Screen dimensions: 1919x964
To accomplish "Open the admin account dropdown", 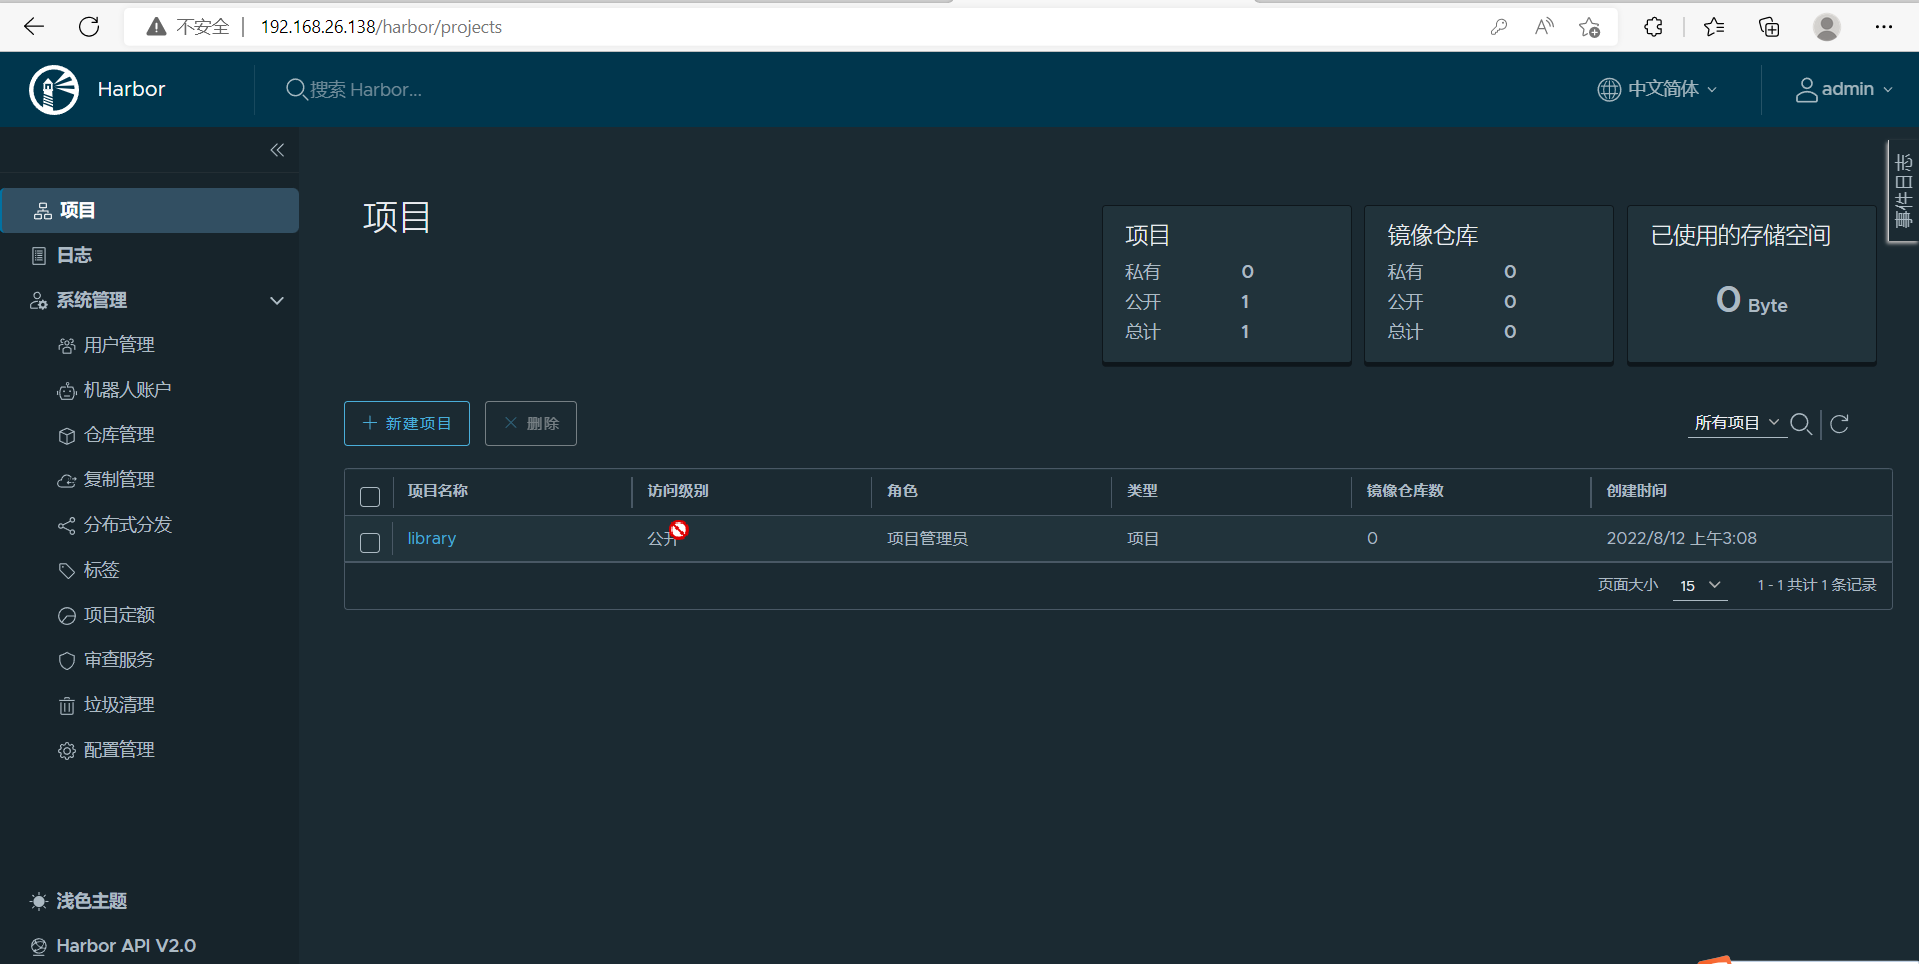I will click(x=1844, y=89).
